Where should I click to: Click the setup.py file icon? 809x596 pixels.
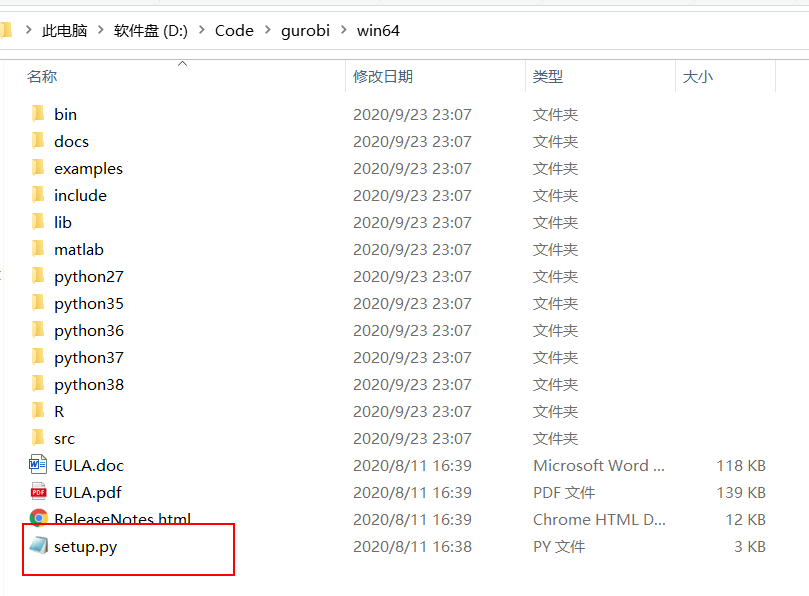tap(39, 545)
